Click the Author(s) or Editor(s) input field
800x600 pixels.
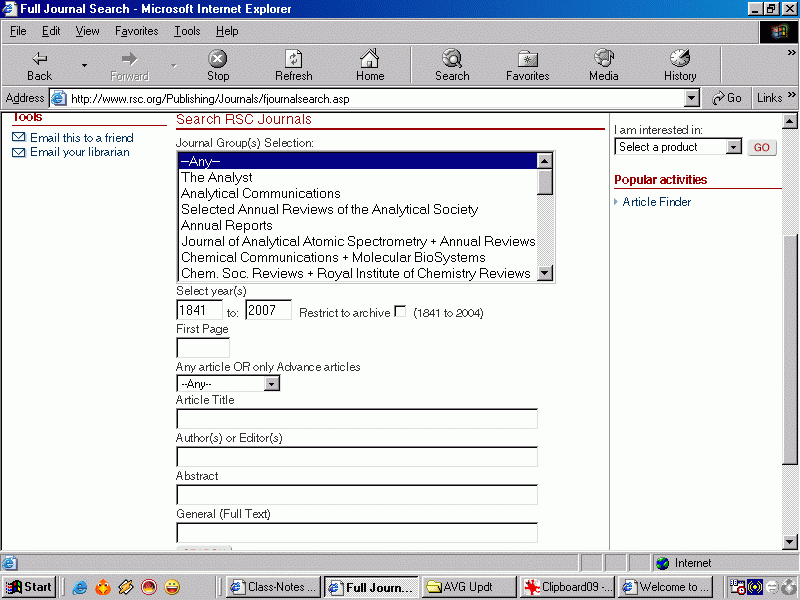[357, 457]
